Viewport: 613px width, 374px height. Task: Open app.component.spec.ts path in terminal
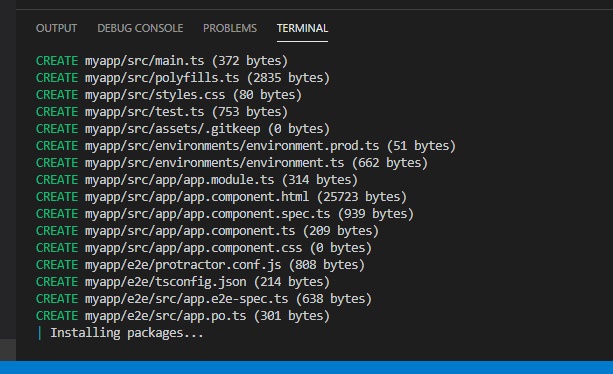(x=207, y=214)
